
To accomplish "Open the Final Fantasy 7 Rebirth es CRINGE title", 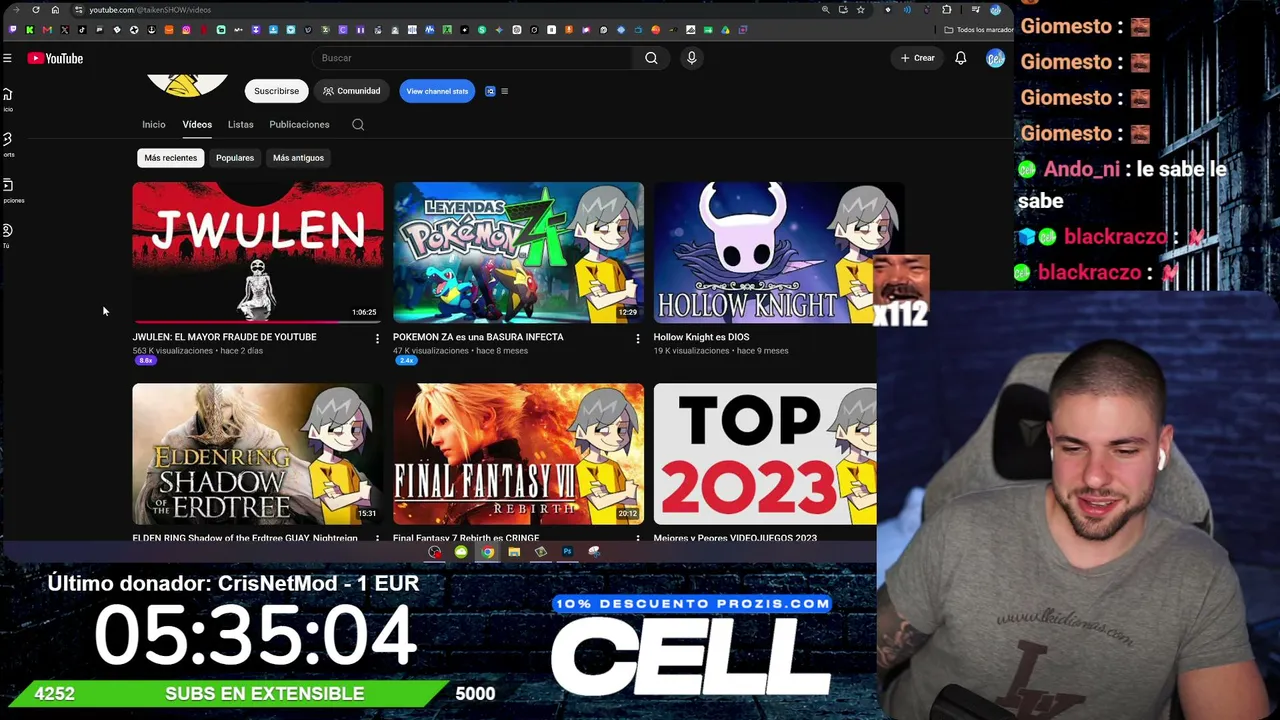I will coord(466,538).
